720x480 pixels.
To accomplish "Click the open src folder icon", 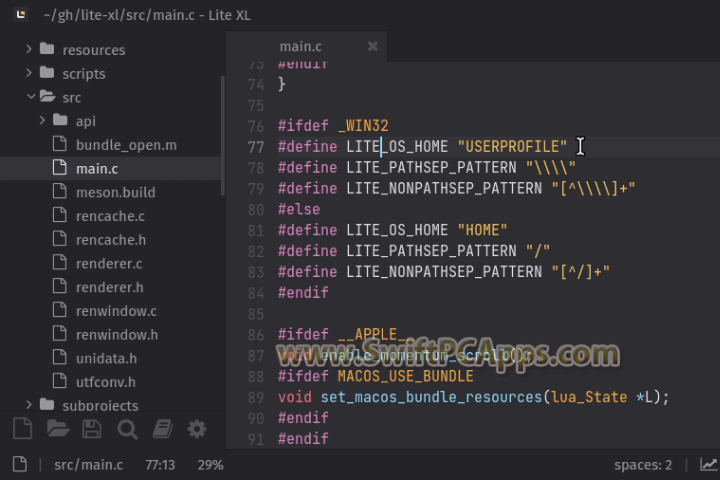I will coord(47,96).
